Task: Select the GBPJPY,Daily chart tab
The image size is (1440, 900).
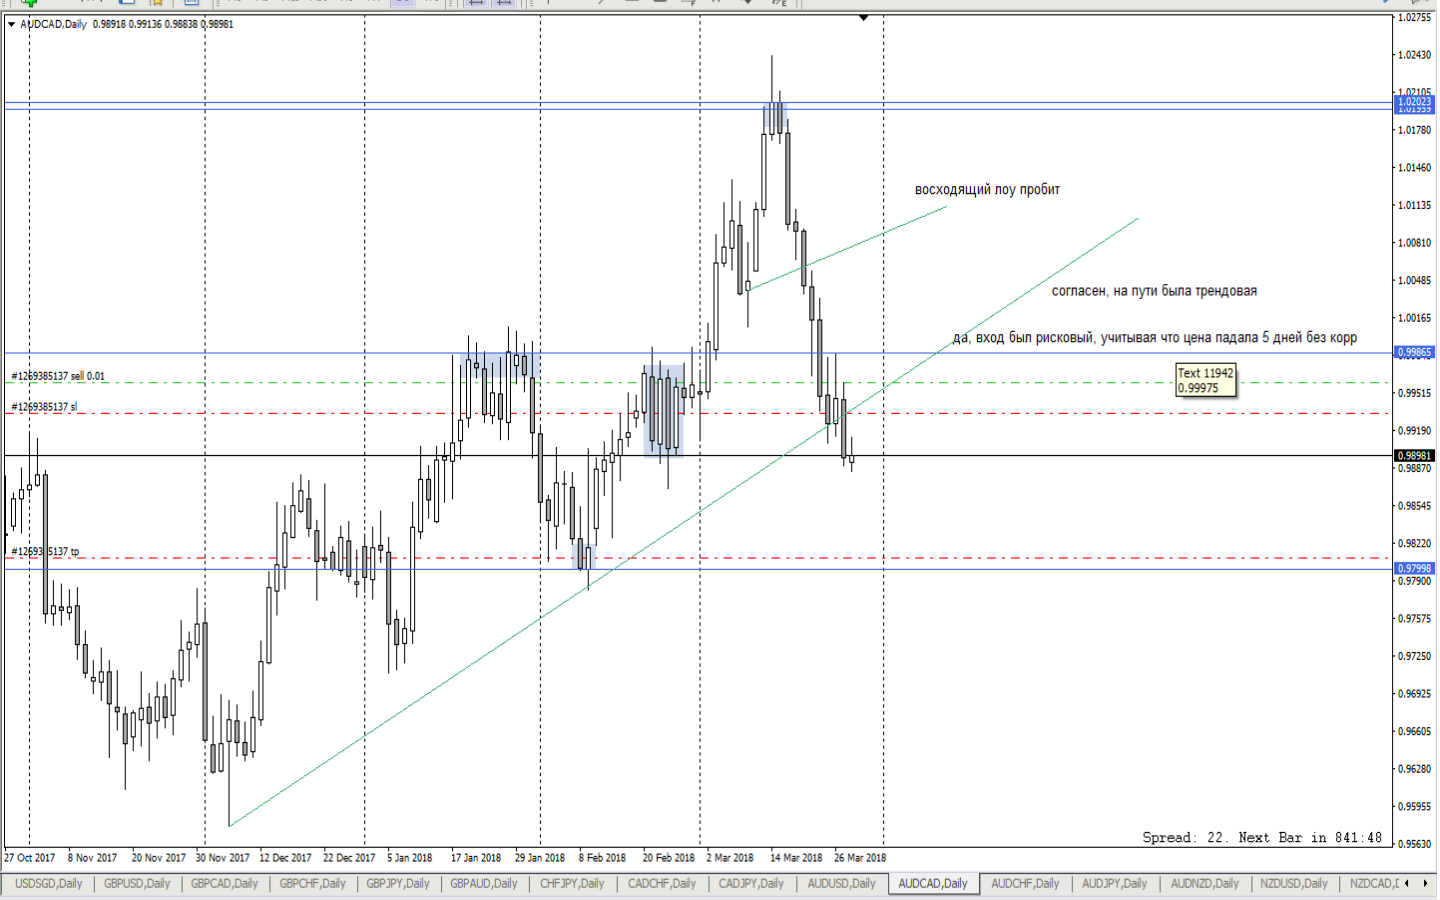Action: coord(398,884)
